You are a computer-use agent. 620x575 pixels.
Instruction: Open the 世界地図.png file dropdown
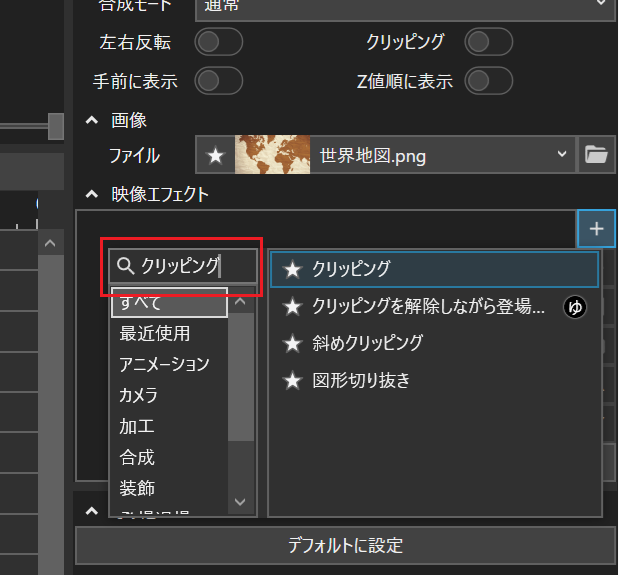[558, 155]
